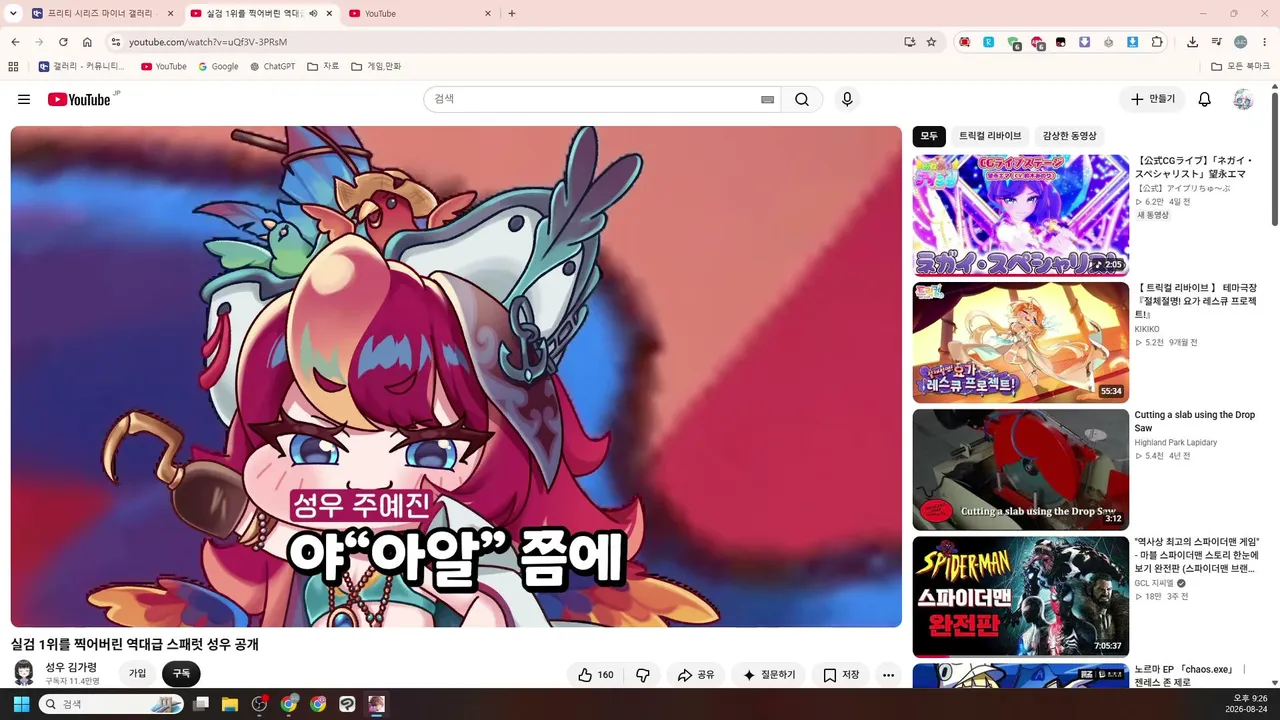Viewport: 1280px width, 720px height.
Task: Bookmark this page with the star
Action: [931, 42]
